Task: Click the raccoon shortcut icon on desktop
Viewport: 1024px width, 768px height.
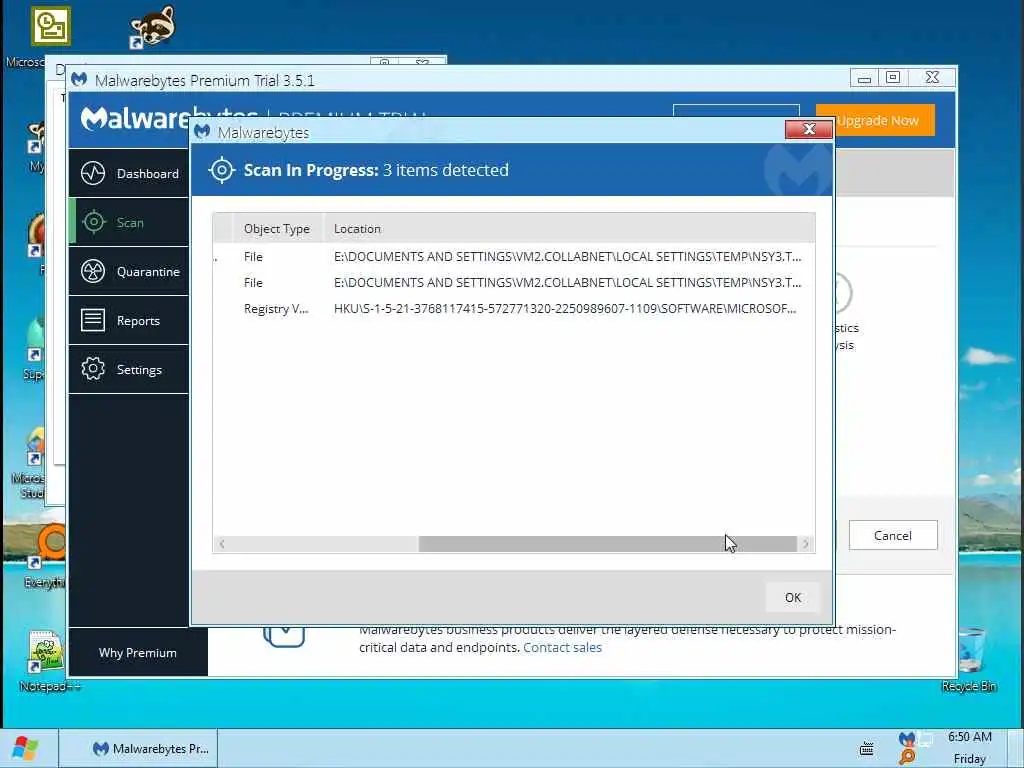Action: (152, 27)
